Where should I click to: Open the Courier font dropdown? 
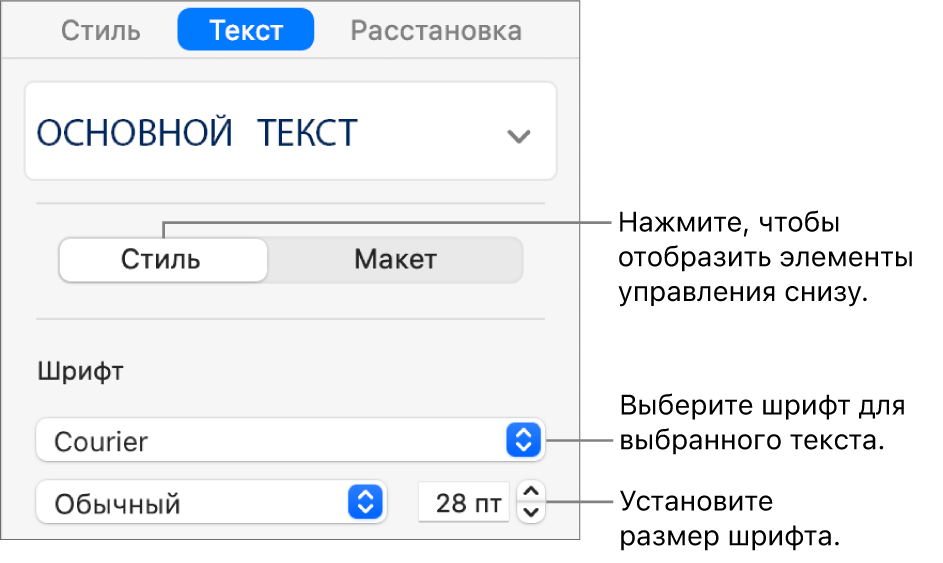coord(290,440)
